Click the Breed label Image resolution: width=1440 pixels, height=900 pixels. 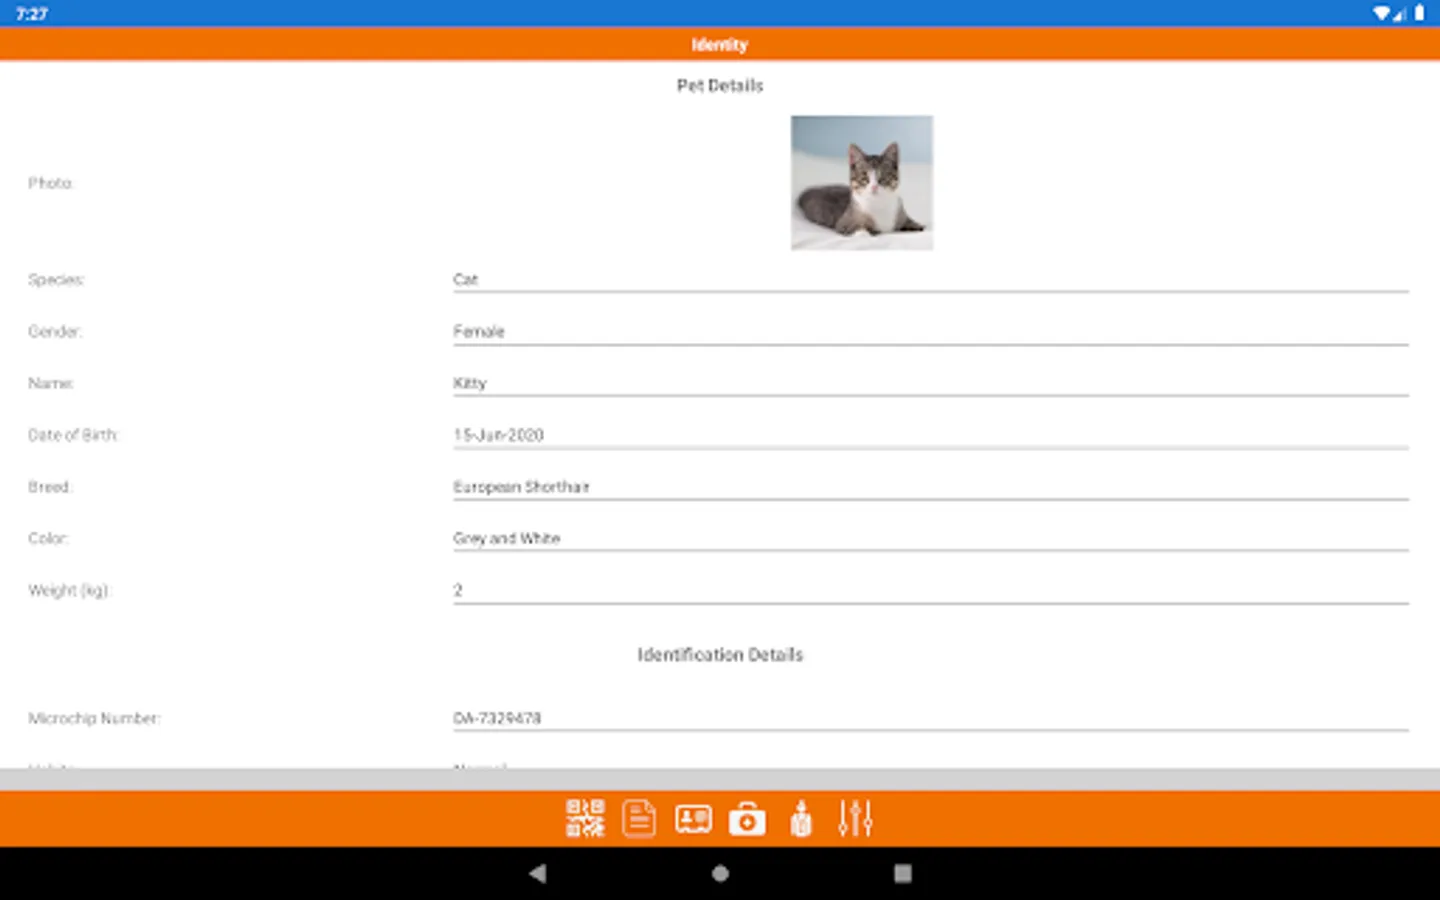51,487
